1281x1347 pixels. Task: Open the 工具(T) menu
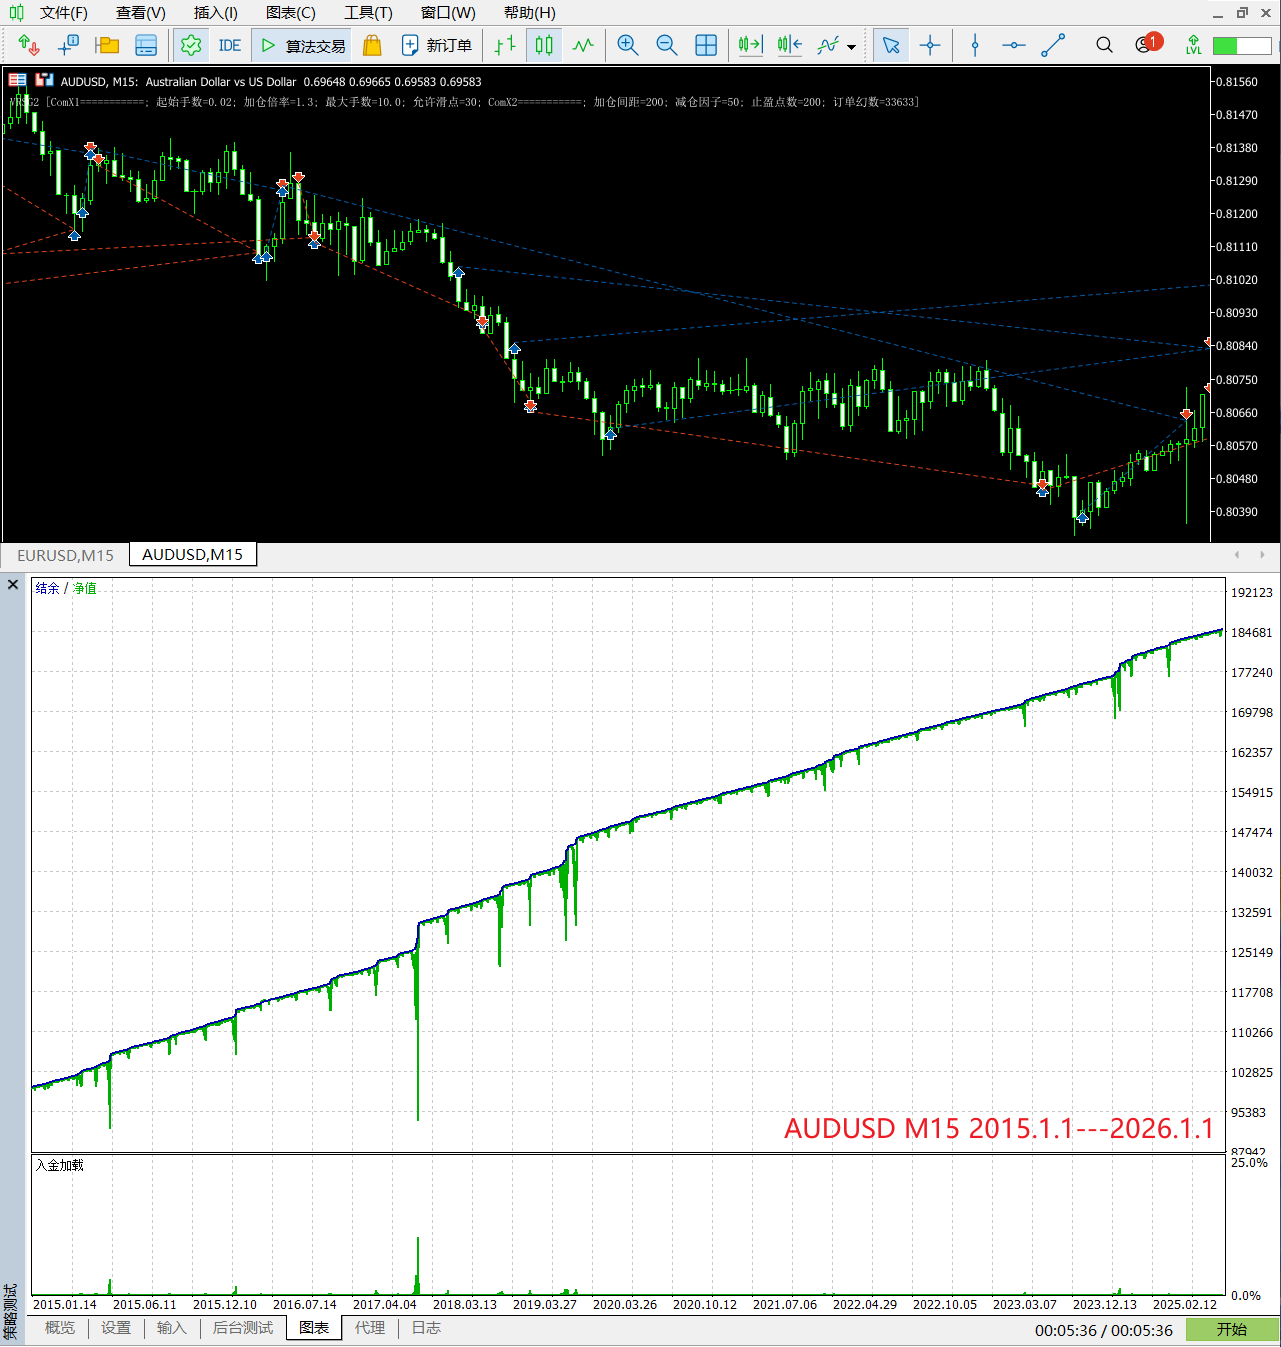pyautogui.click(x=368, y=13)
